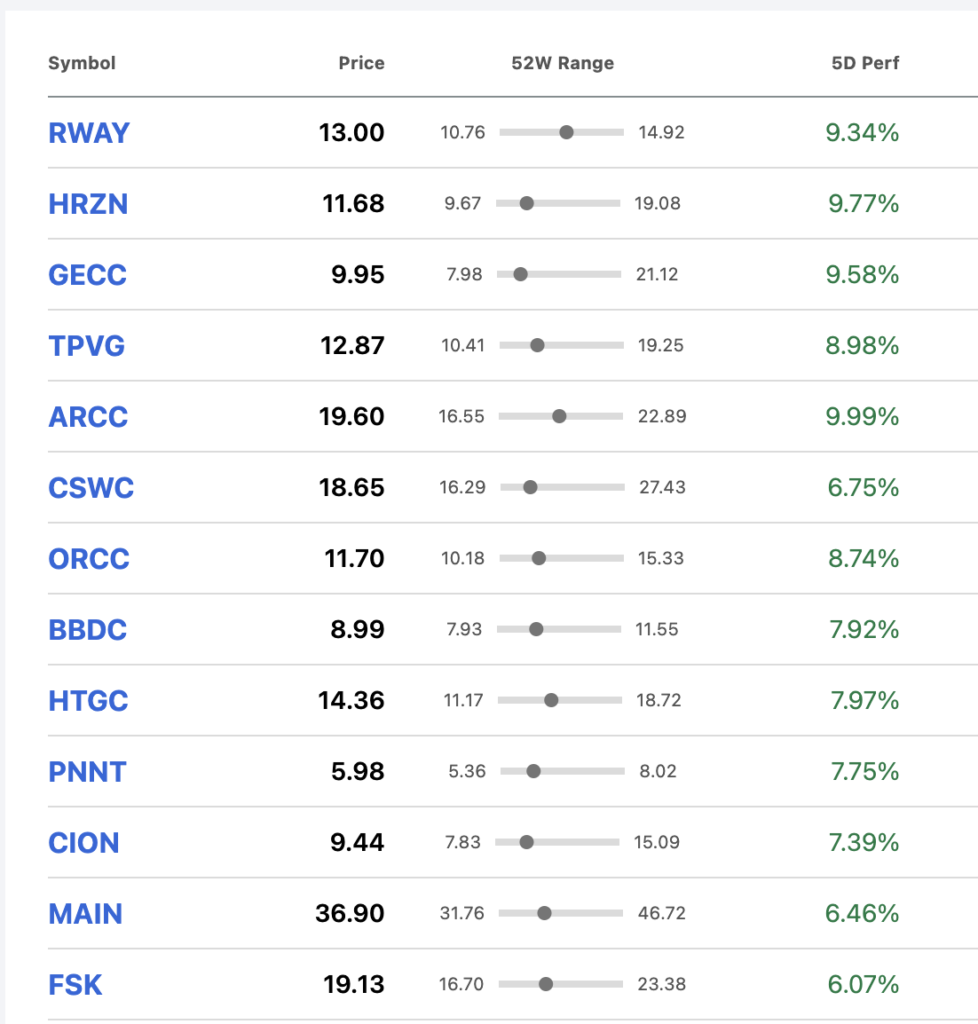Click the ARCC ticker symbol
The image size is (978, 1024).
pyautogui.click(x=88, y=417)
